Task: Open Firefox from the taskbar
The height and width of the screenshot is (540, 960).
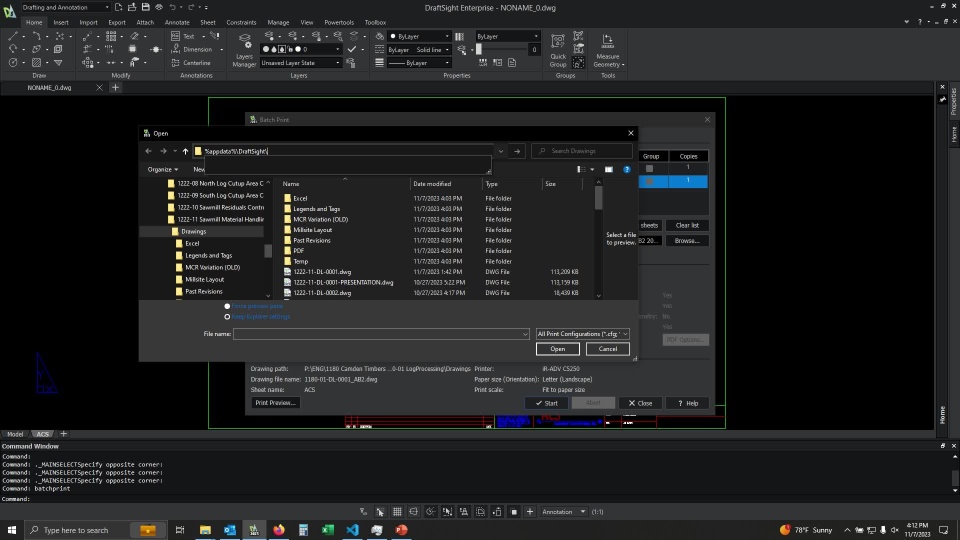Action: click(278, 530)
